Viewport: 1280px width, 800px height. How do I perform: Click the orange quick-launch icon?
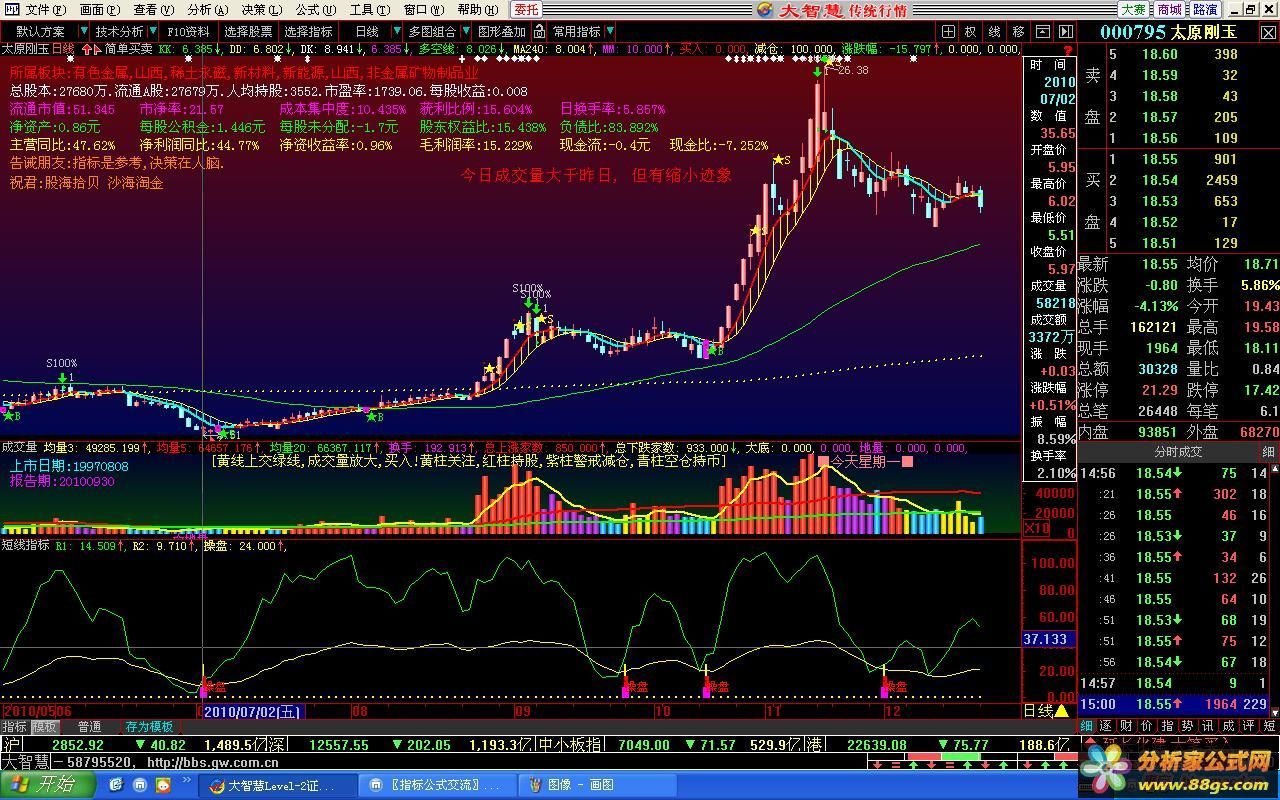tap(164, 786)
